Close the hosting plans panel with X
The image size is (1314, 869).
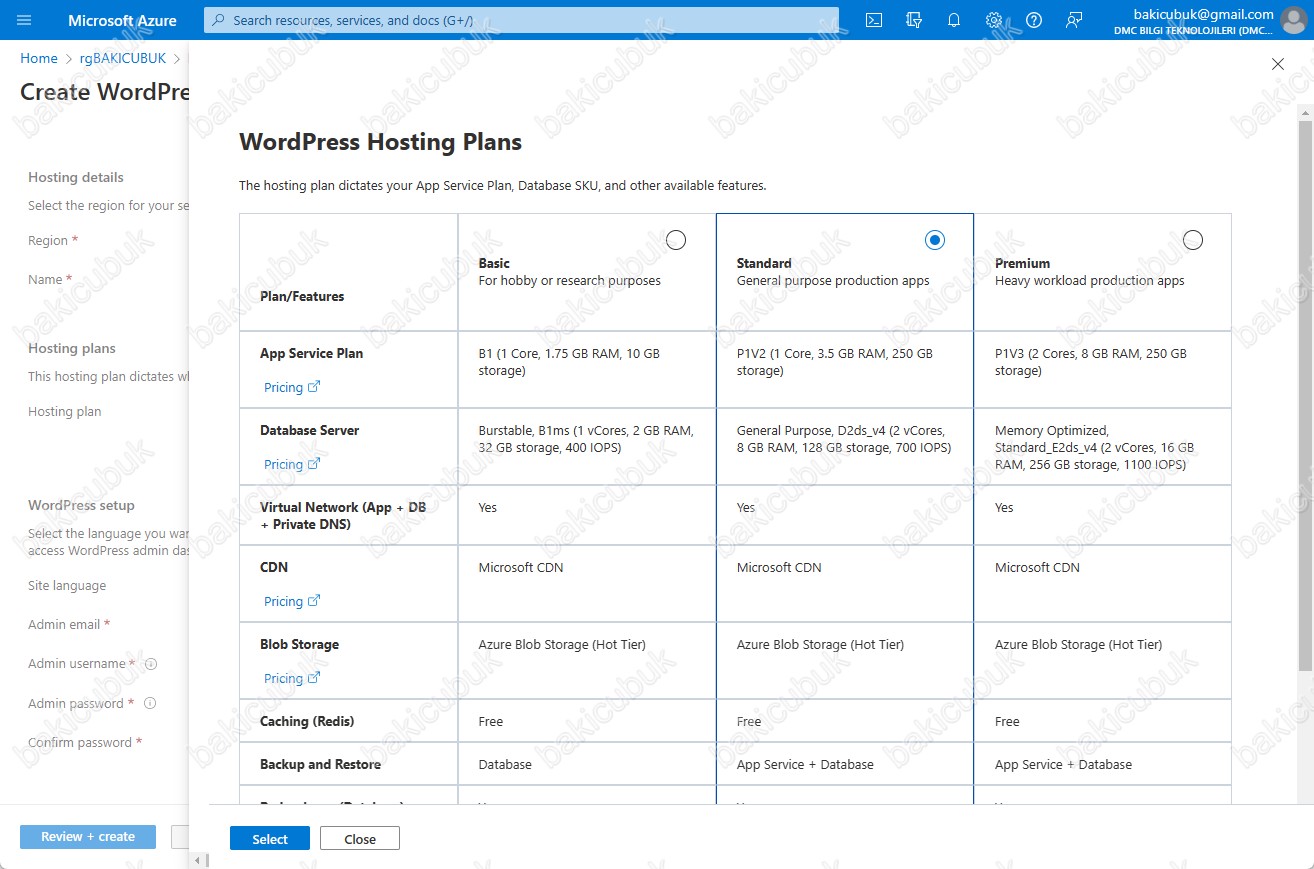coord(1277,64)
